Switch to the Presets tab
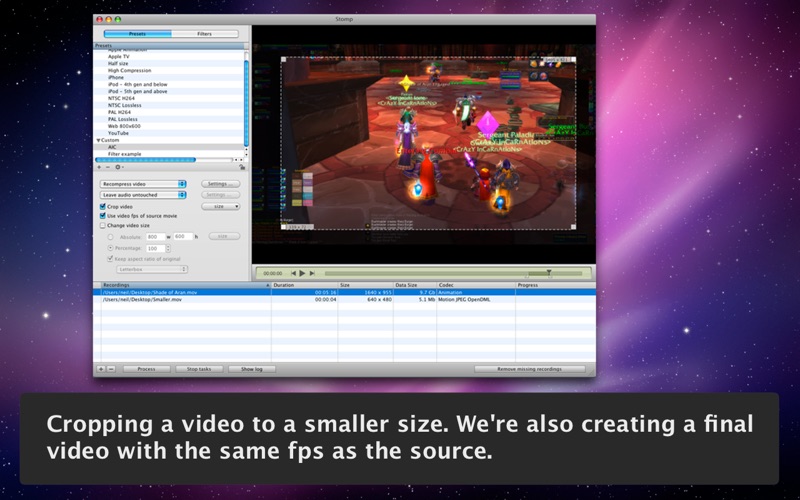 coord(137,34)
